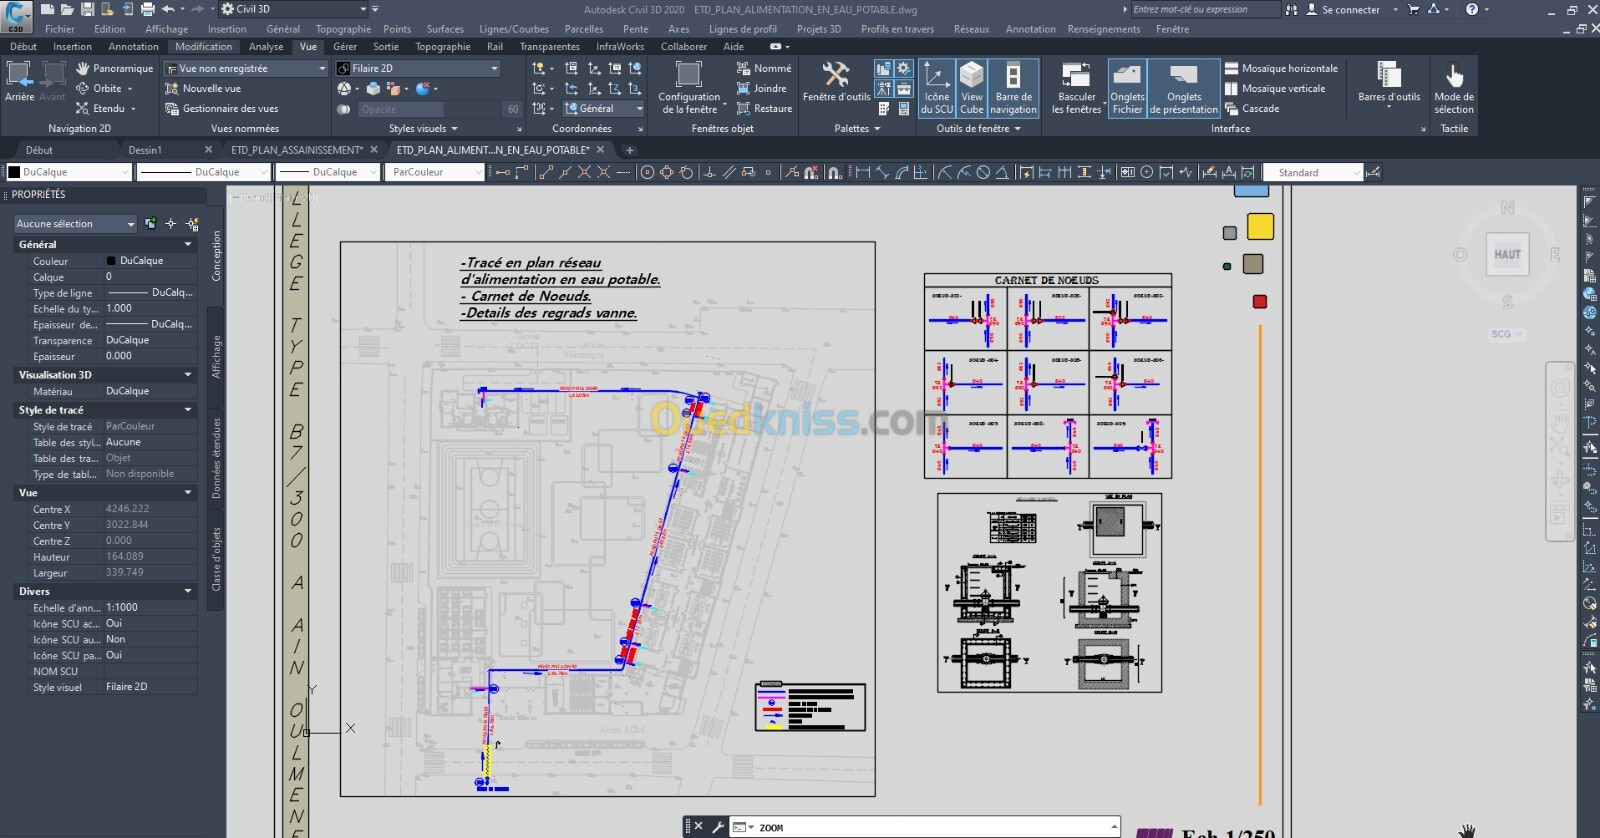Open the SCG coordinate system dropdown
The height and width of the screenshot is (838, 1600).
click(1505, 334)
